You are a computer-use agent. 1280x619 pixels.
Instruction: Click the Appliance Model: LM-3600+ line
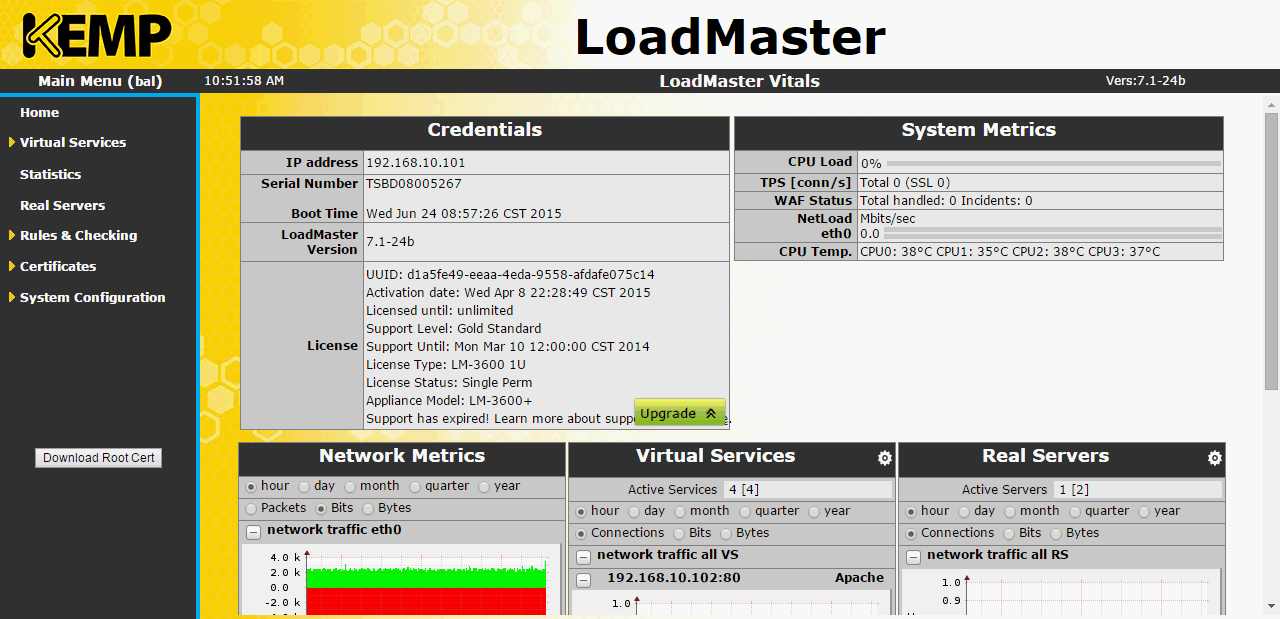click(449, 401)
